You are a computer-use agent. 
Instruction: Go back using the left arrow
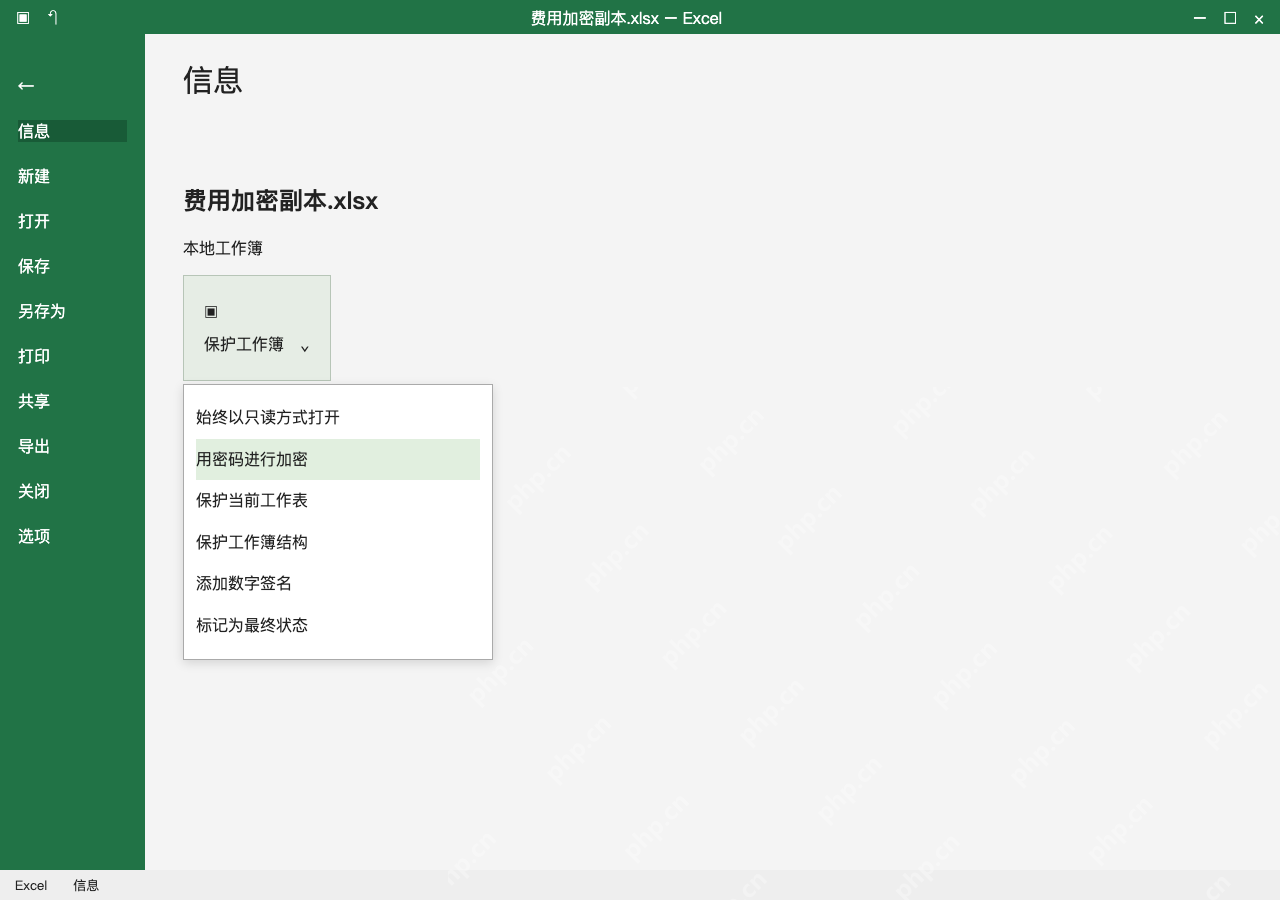tap(26, 86)
